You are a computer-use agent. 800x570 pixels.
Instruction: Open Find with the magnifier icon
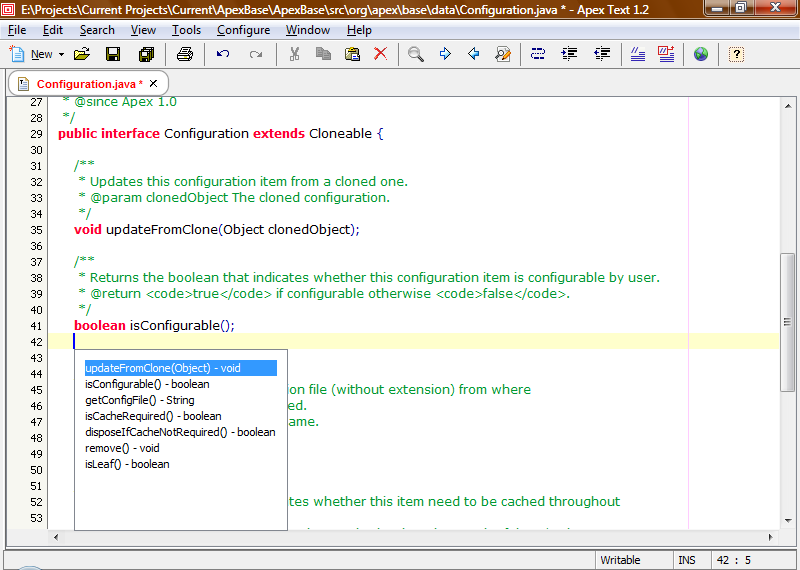(x=415, y=54)
